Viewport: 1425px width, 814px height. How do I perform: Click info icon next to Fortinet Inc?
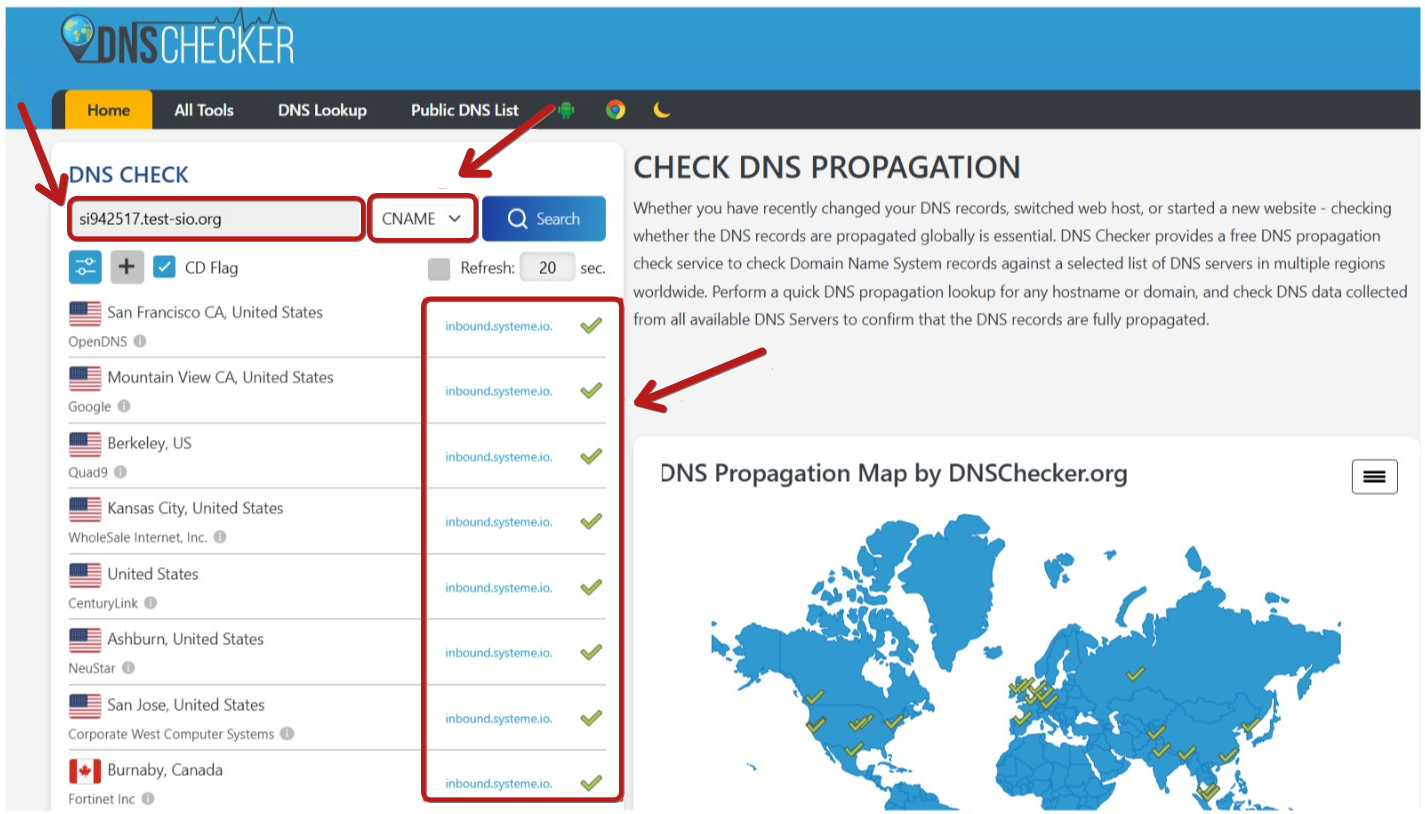point(148,799)
